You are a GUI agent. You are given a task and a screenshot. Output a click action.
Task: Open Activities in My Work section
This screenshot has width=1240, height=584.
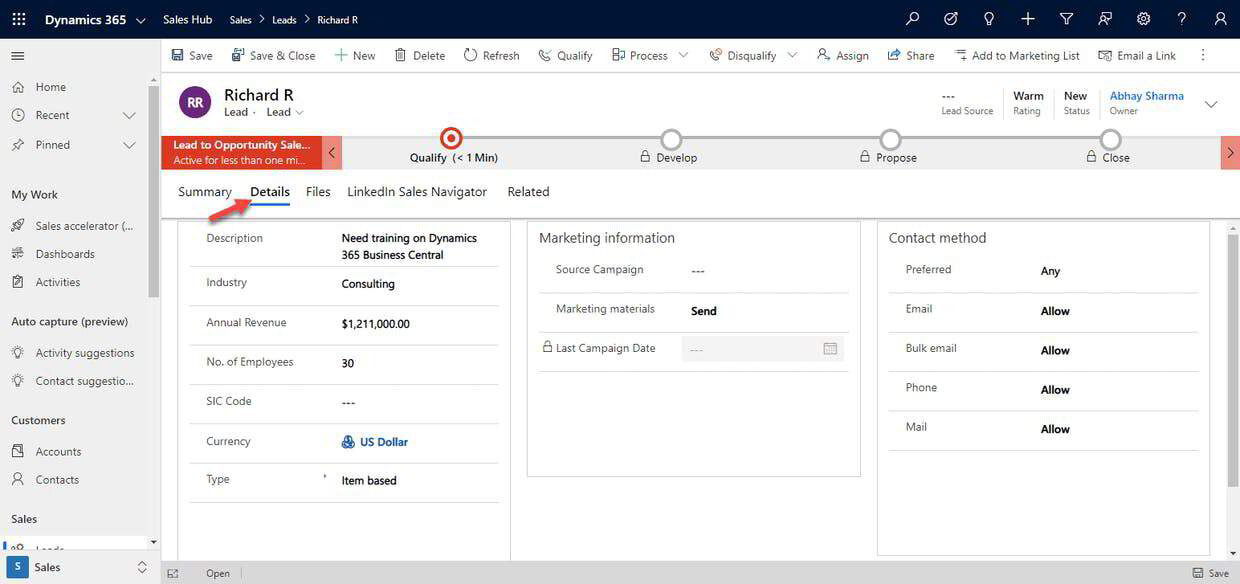pyautogui.click(x=58, y=283)
